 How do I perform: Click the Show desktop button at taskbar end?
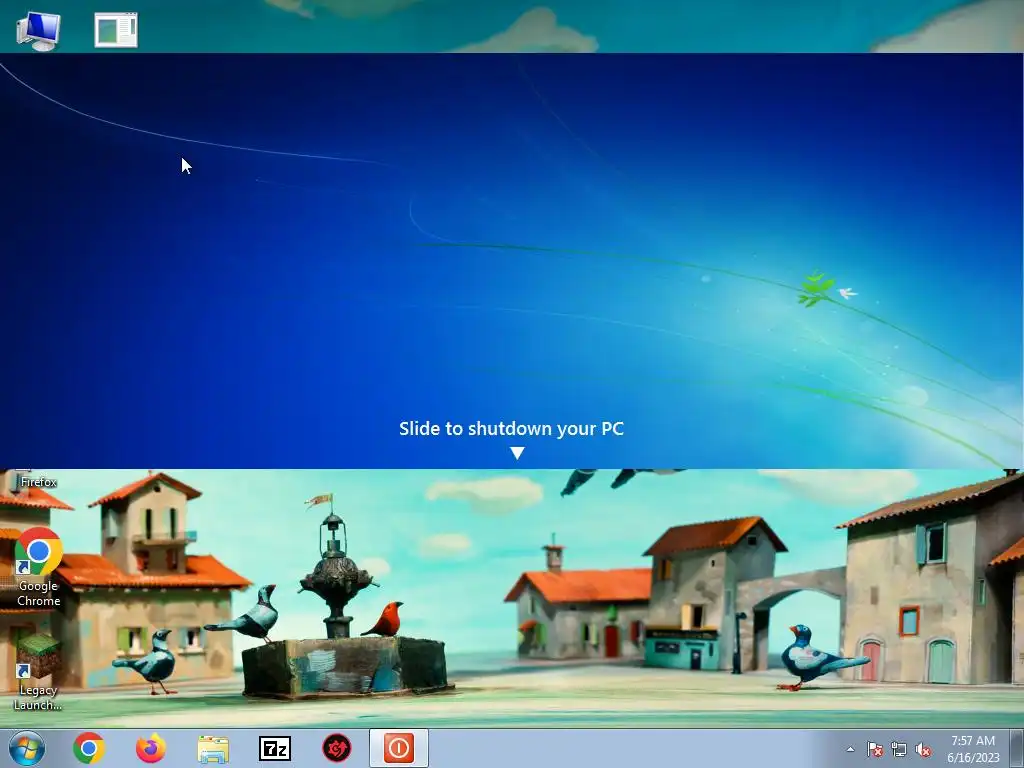pyautogui.click(x=1017, y=748)
